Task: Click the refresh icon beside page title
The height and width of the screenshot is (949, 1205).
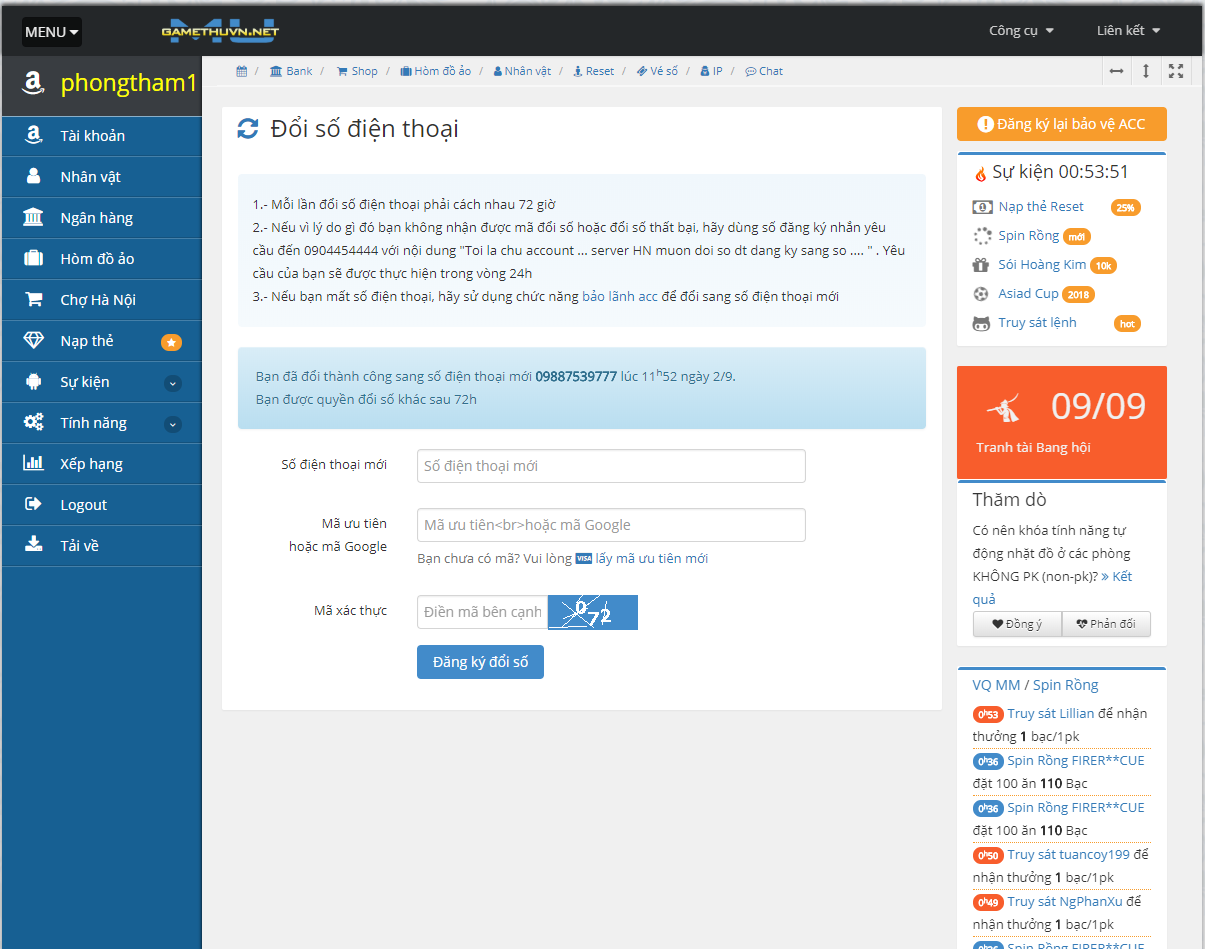Action: 247,129
